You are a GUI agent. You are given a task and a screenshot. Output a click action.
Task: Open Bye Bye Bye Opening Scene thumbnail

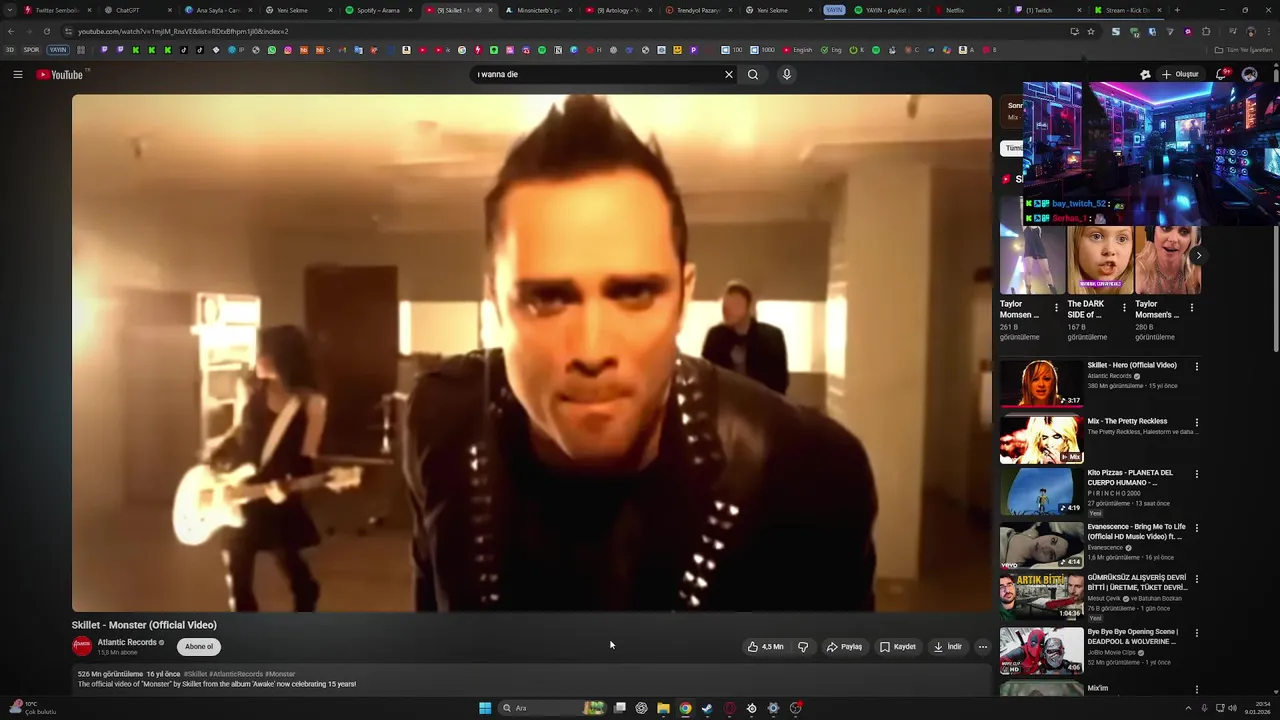[x=1041, y=651]
